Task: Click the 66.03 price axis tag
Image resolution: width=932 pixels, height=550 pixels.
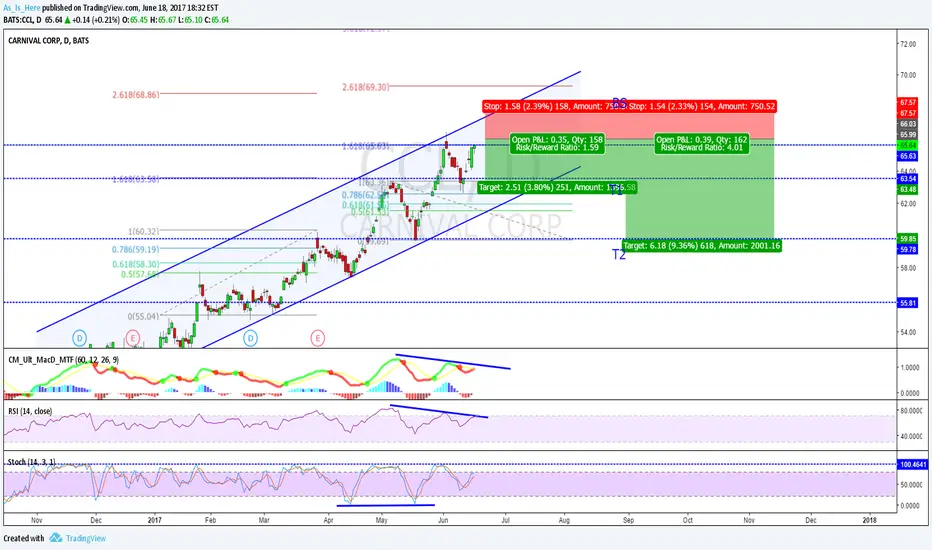Action: 908,124
